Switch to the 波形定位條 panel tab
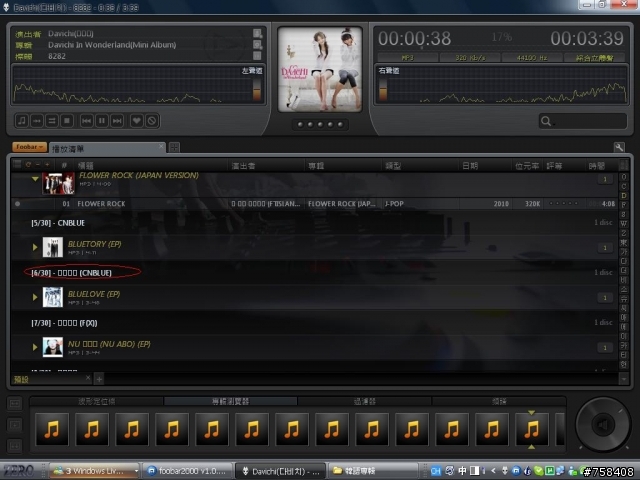This screenshot has height=480, width=640. [x=97, y=402]
